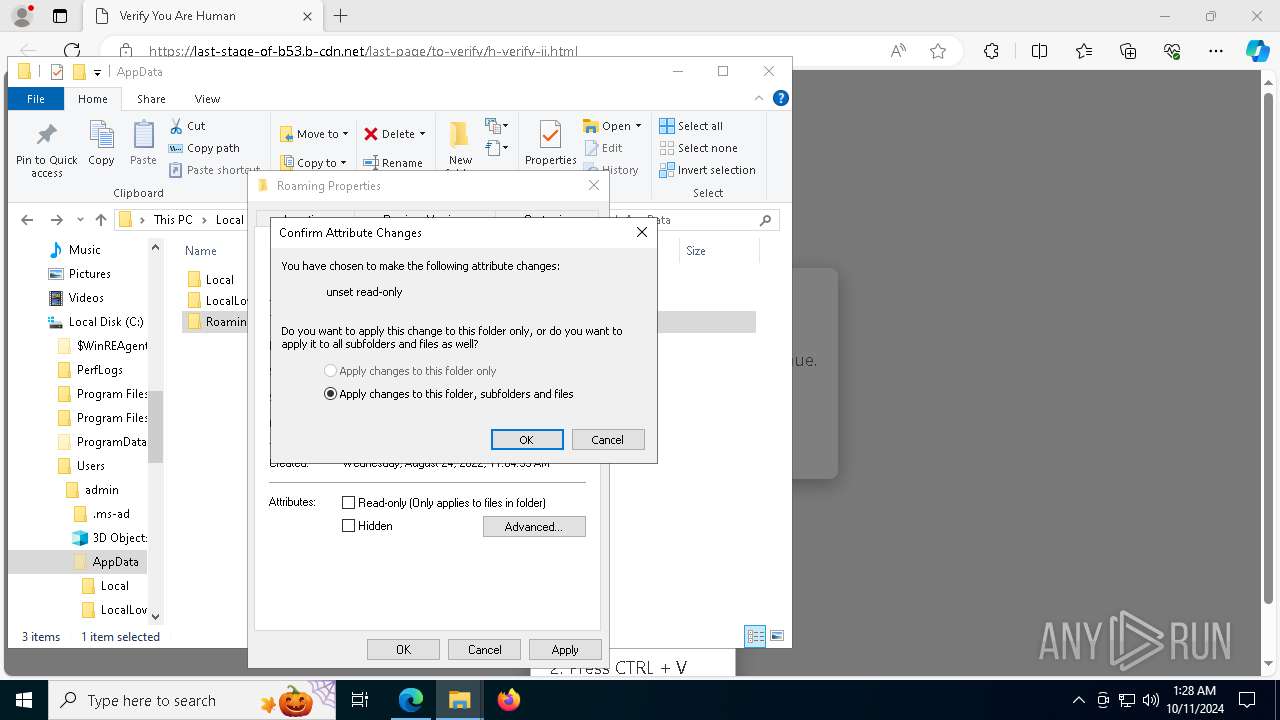Screen dimensions: 1280x720
Task: Toggle the Read-only attribute checkbox
Action: pyautogui.click(x=349, y=503)
